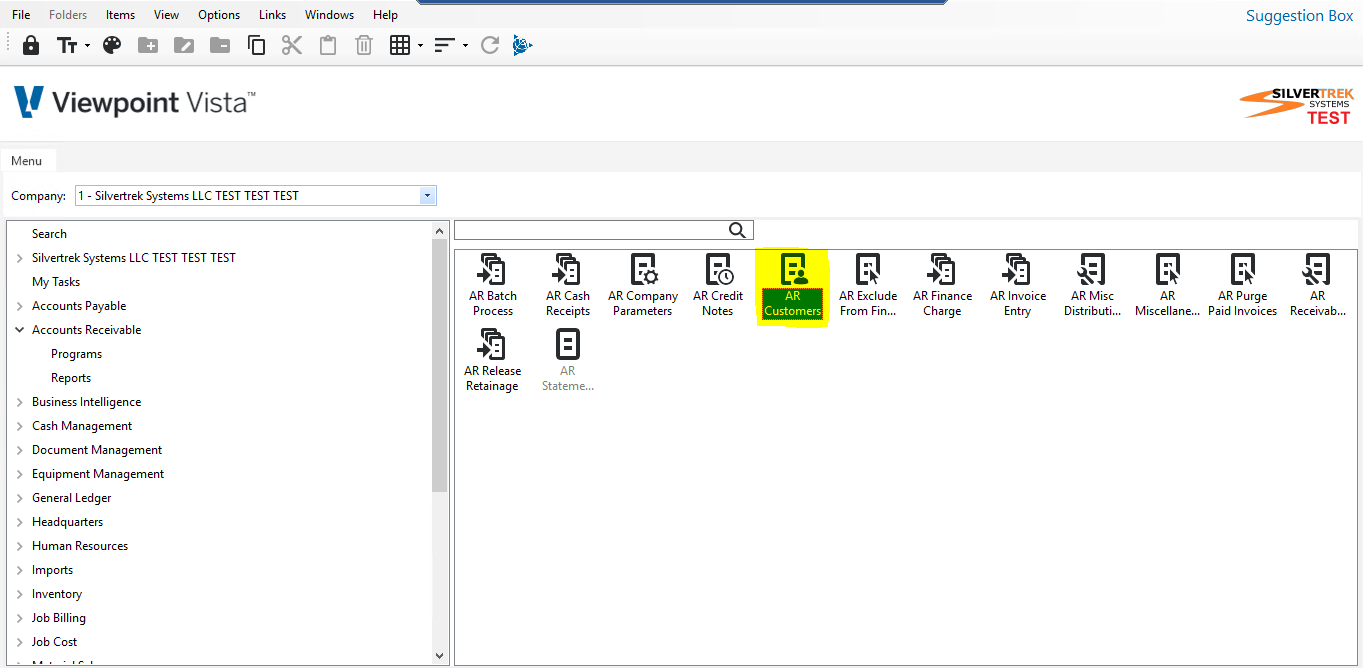Image resolution: width=1363 pixels, height=668 pixels.
Task: Click the refresh arrow icon
Action: [x=489, y=45]
